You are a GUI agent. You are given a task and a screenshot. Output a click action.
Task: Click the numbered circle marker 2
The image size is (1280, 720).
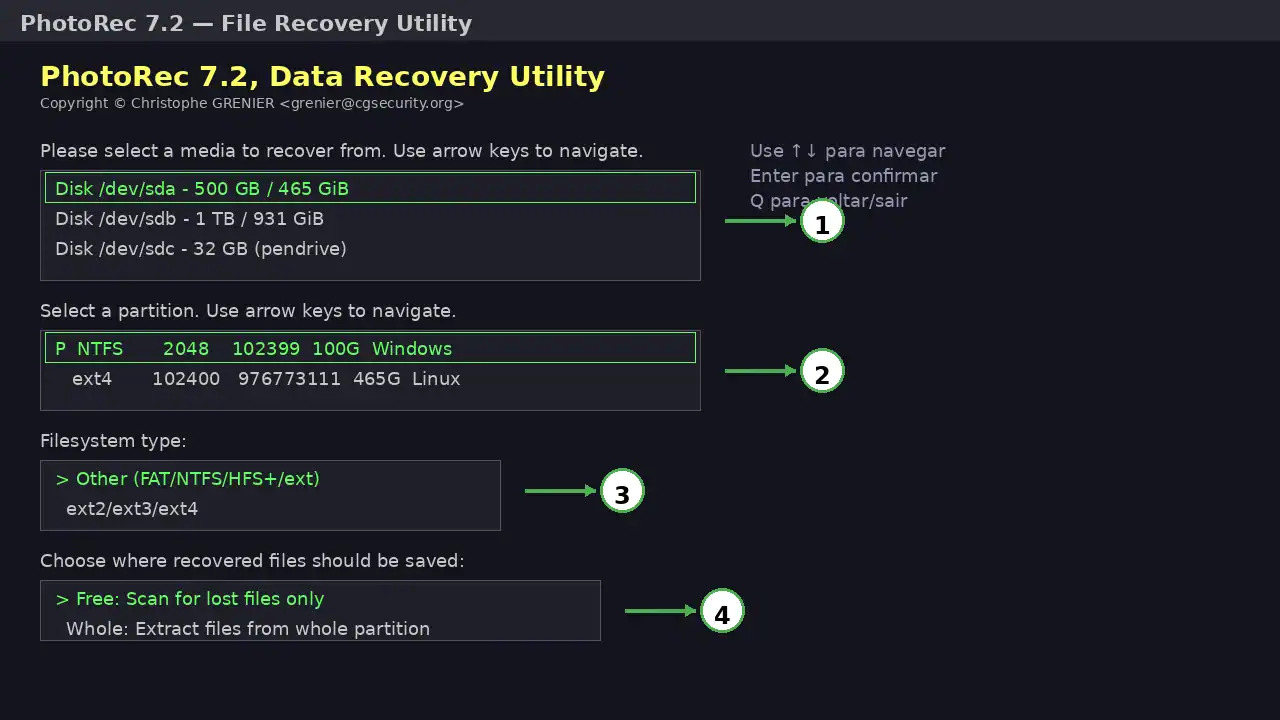tap(822, 371)
